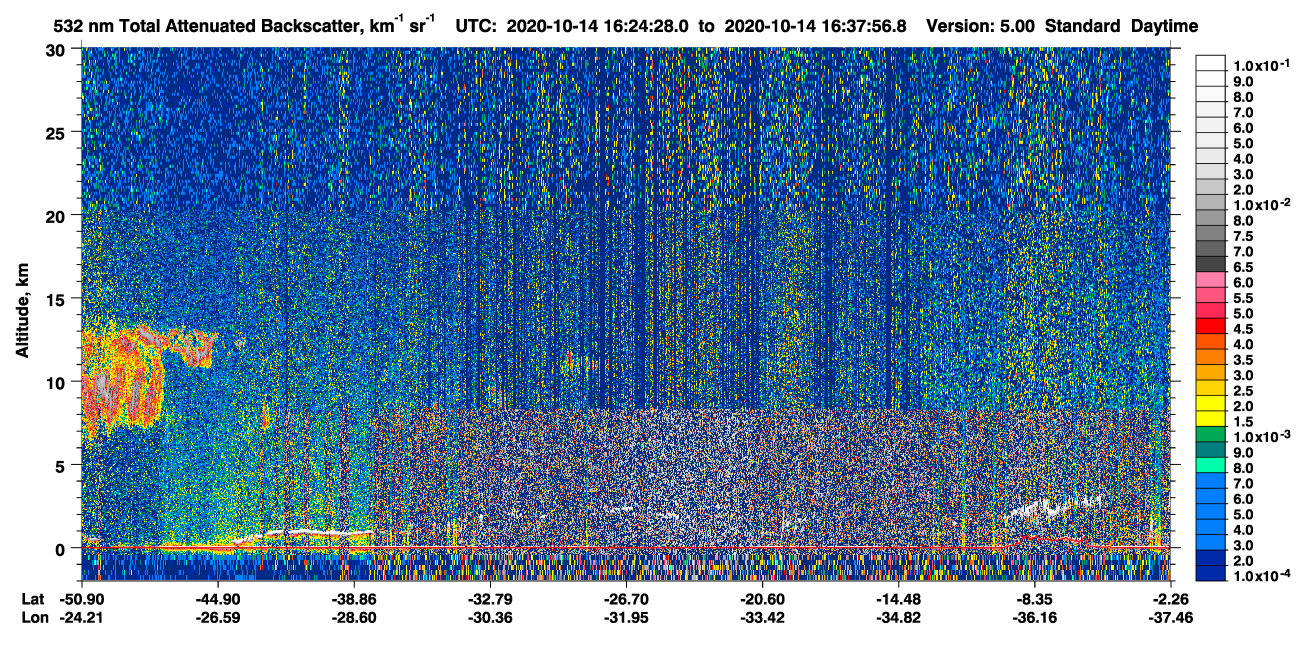Click the colorbar label '1.0x10-4'

pos(1264,576)
